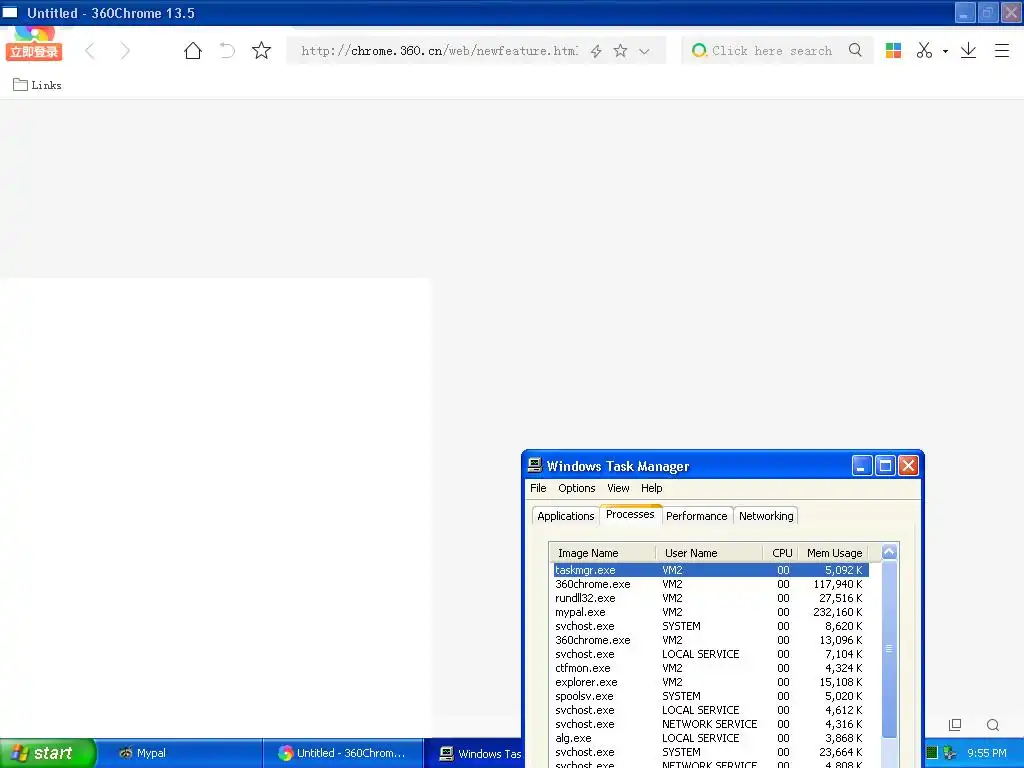
Task: Select the ctfmon.exe process row
Action: 711,669
